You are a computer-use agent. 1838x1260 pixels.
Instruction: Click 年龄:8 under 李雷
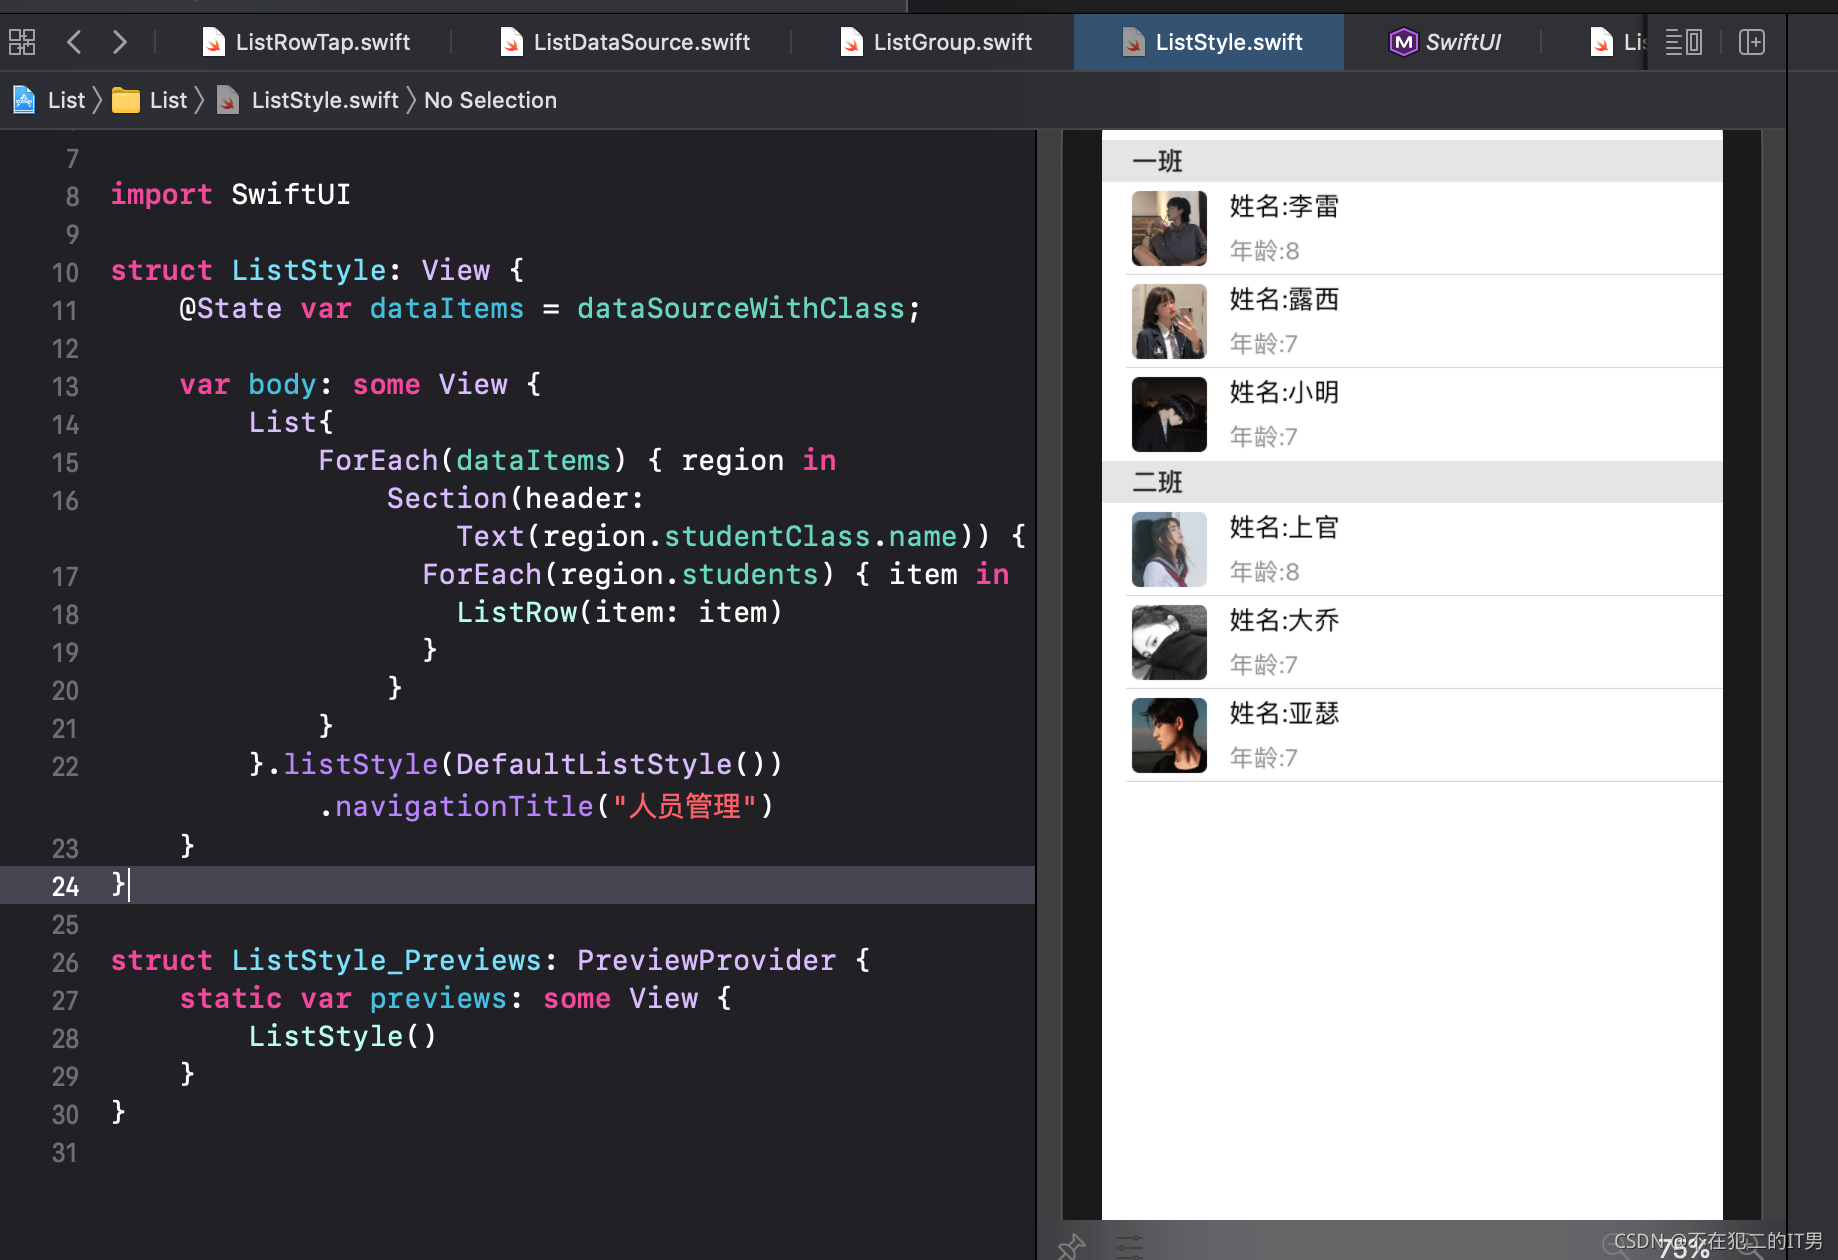click(1264, 251)
